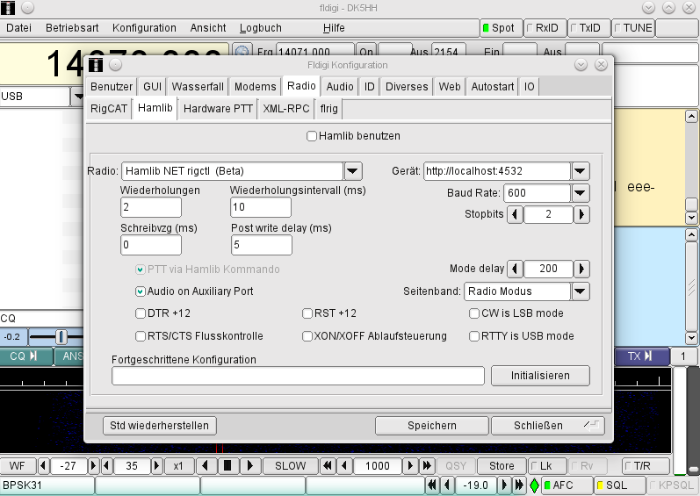Select the XML-RPC sub-tab
This screenshot has height=496, width=700.
click(286, 108)
